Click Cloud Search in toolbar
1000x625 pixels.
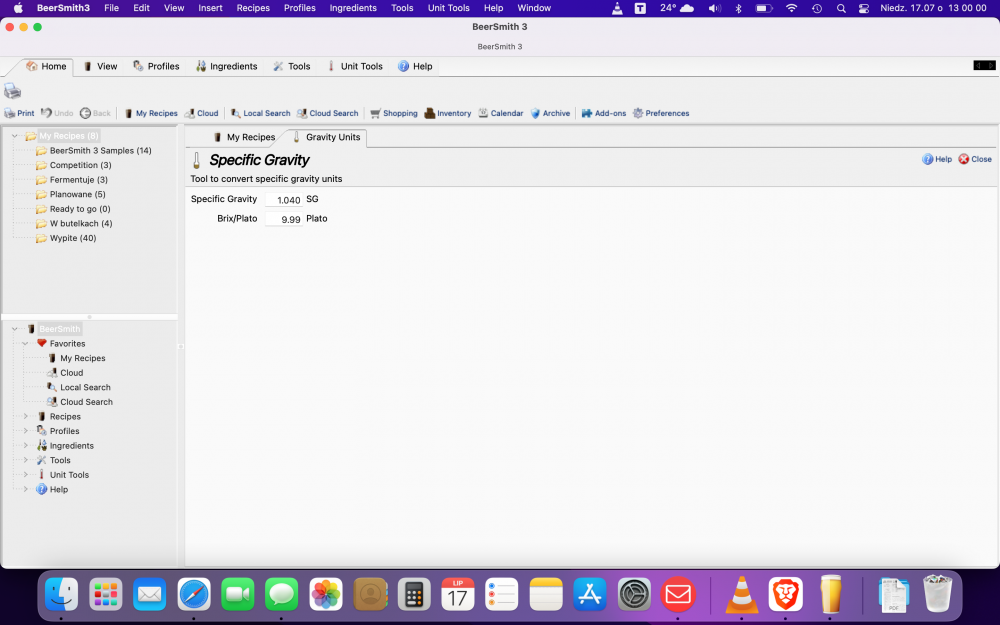[x=327, y=113]
